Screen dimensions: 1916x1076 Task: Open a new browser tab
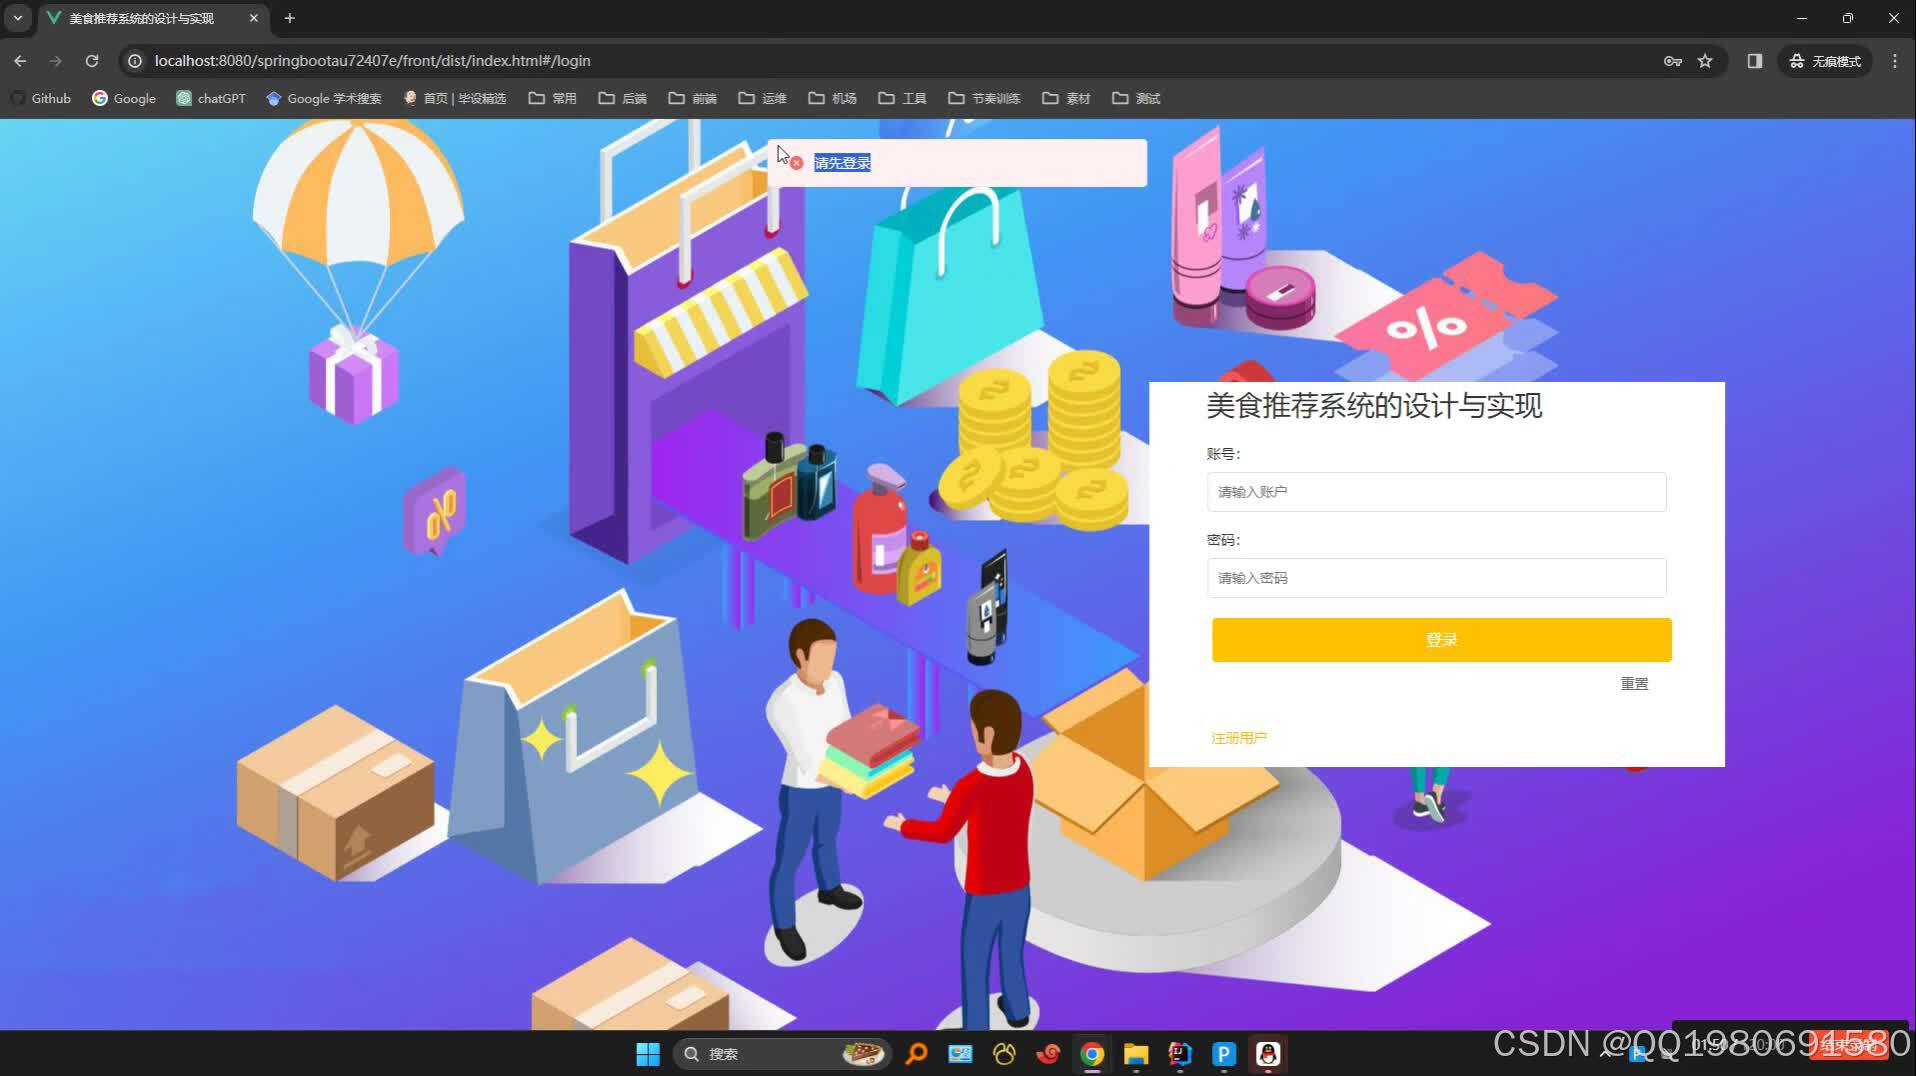(x=289, y=17)
